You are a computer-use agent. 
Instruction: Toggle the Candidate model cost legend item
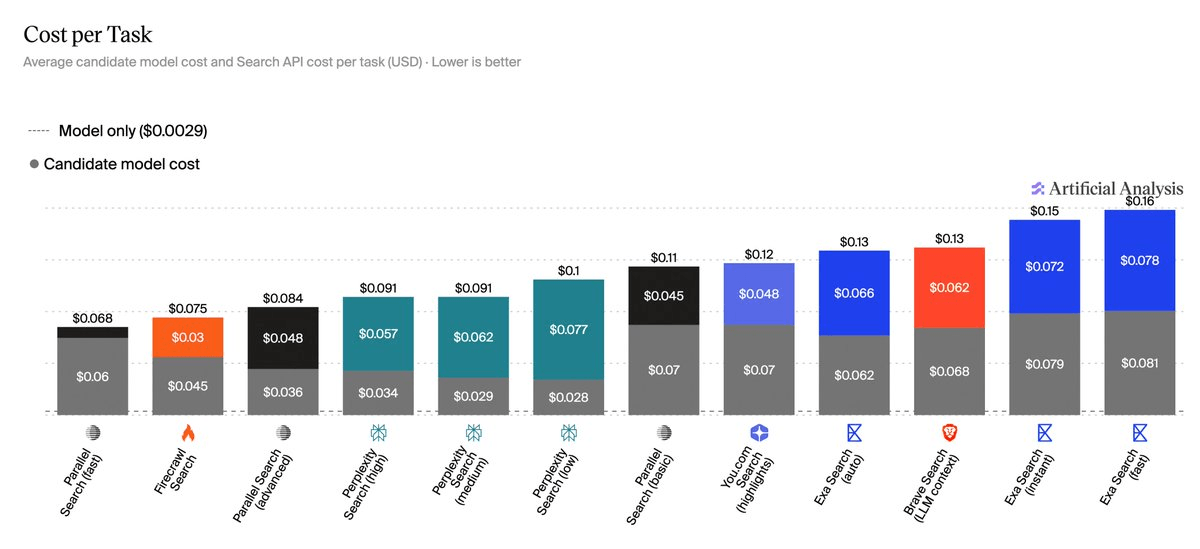pos(115,163)
